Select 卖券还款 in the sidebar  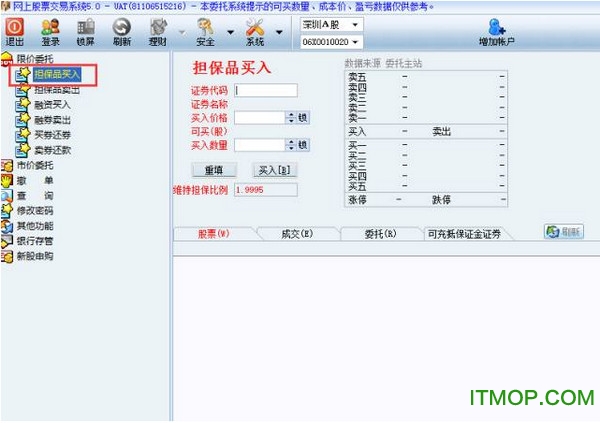[52, 150]
